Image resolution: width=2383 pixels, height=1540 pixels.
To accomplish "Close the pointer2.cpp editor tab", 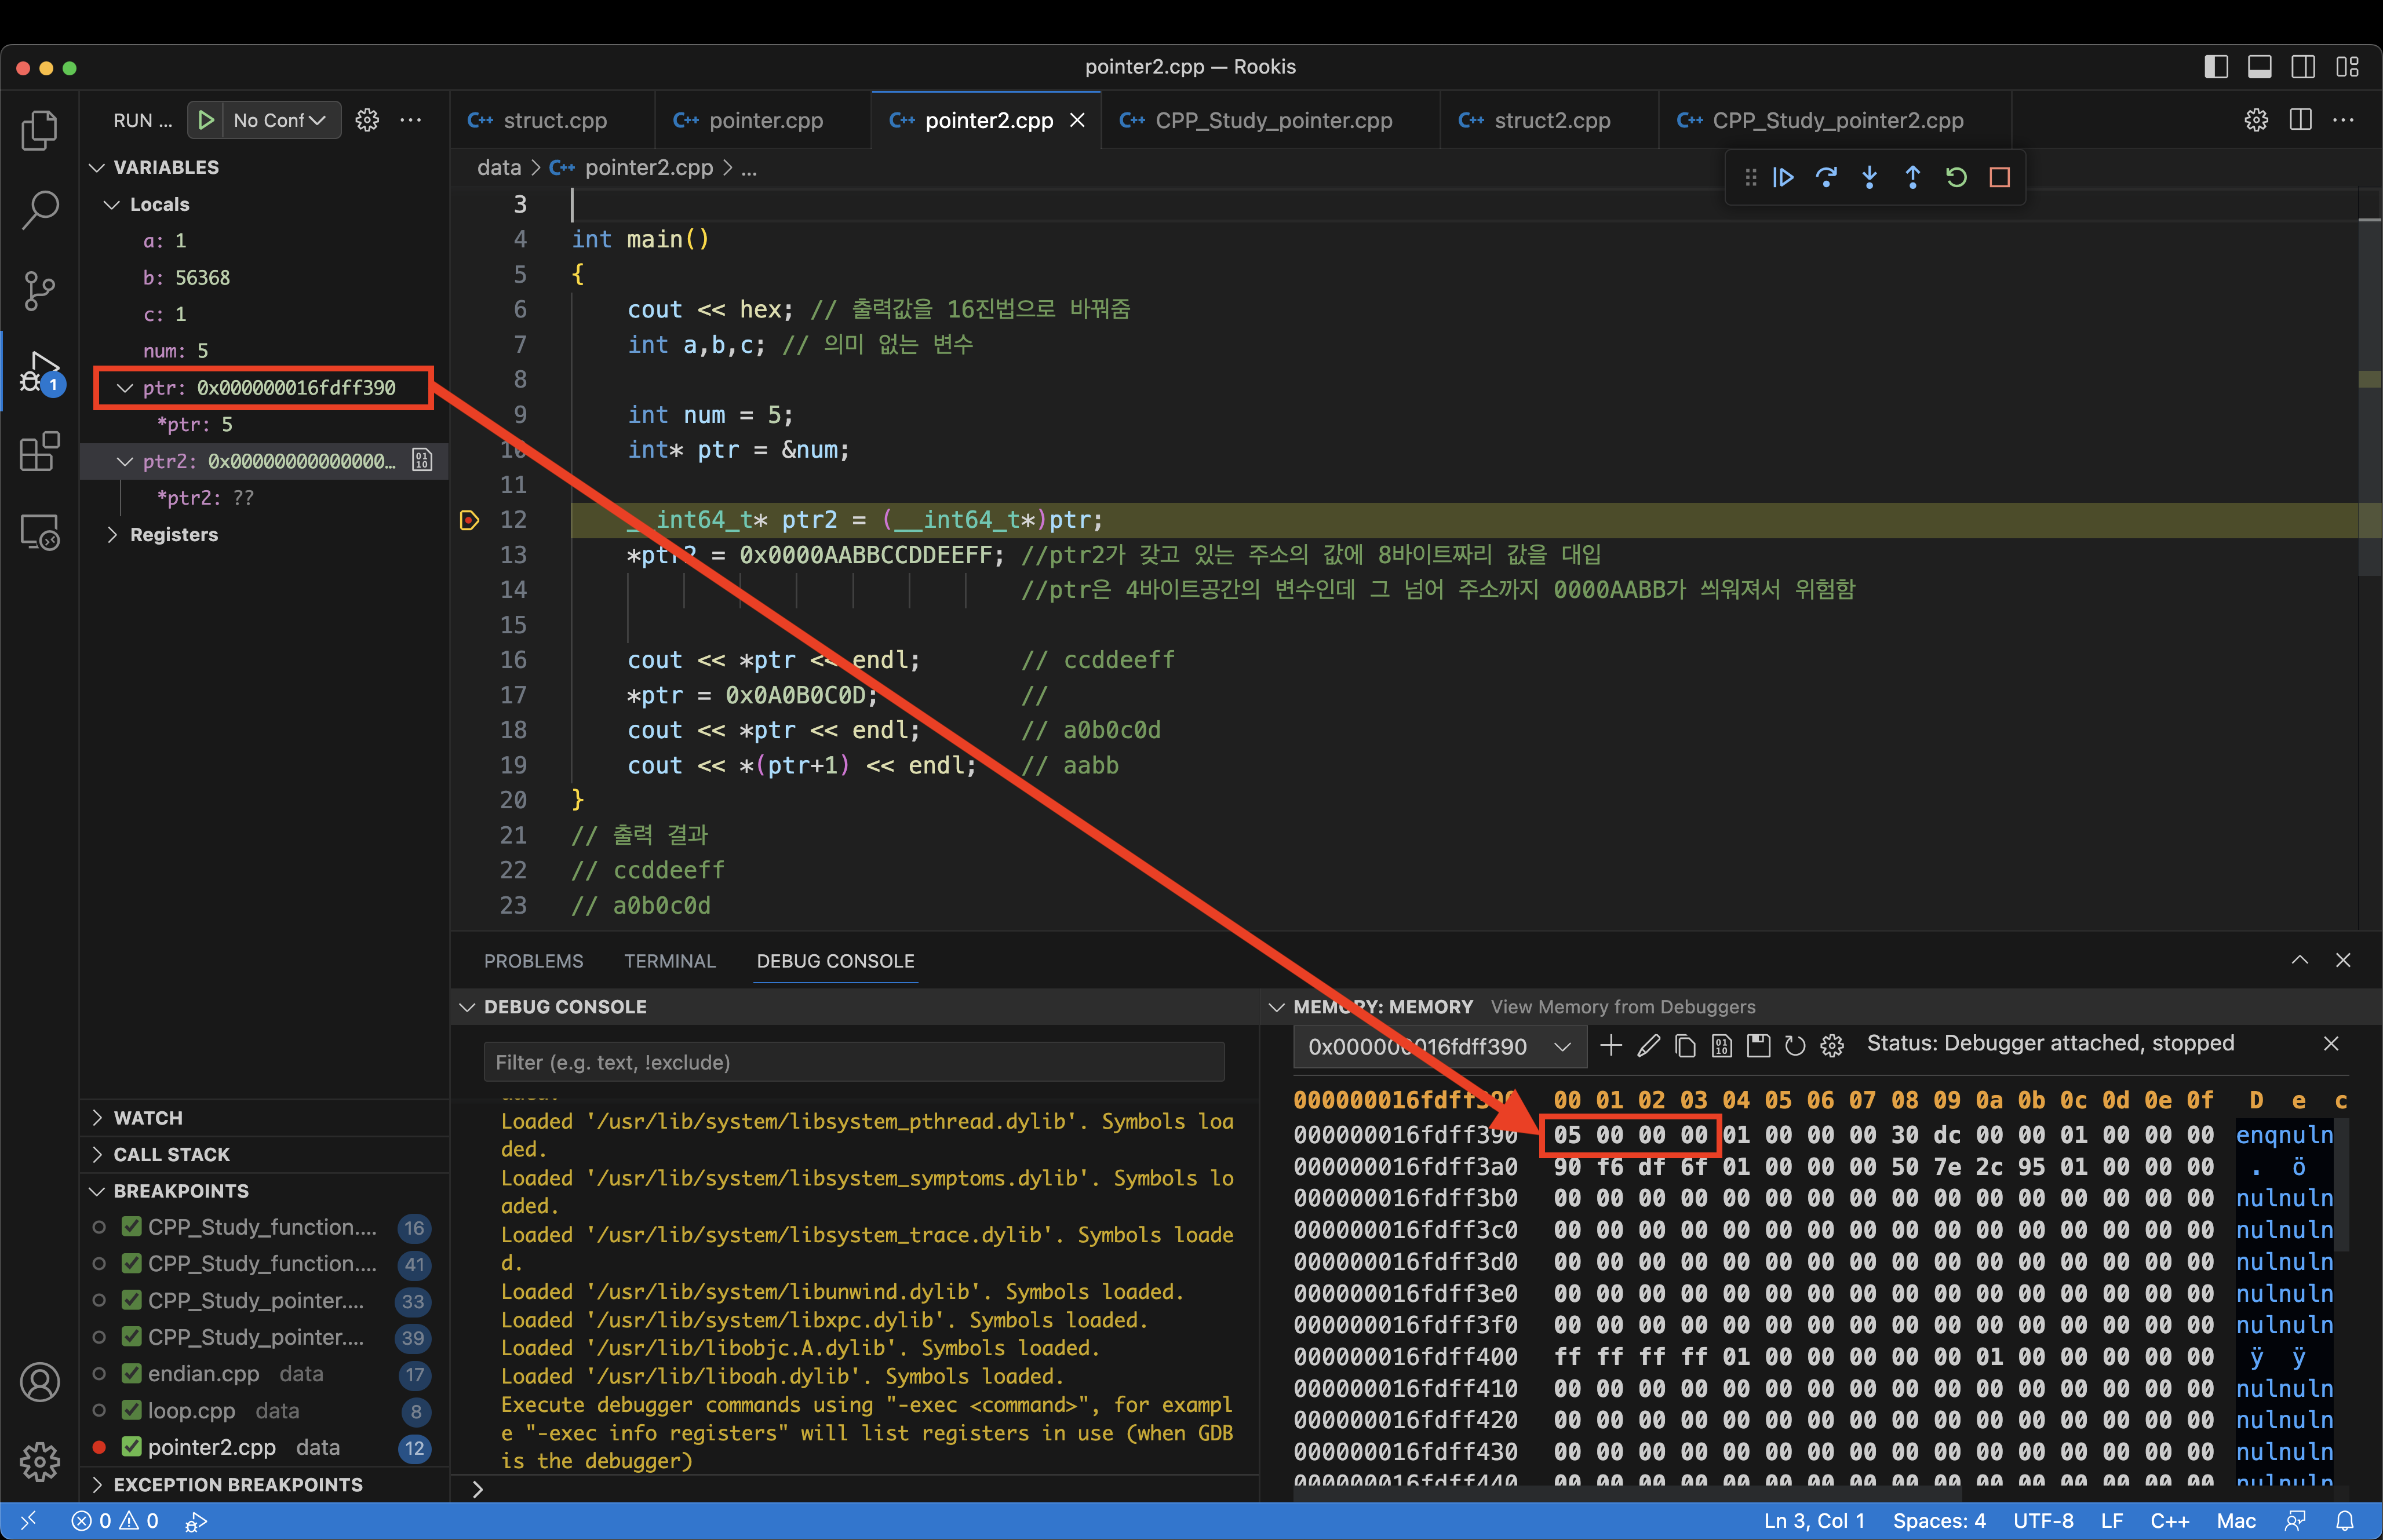I will pos(1077,120).
